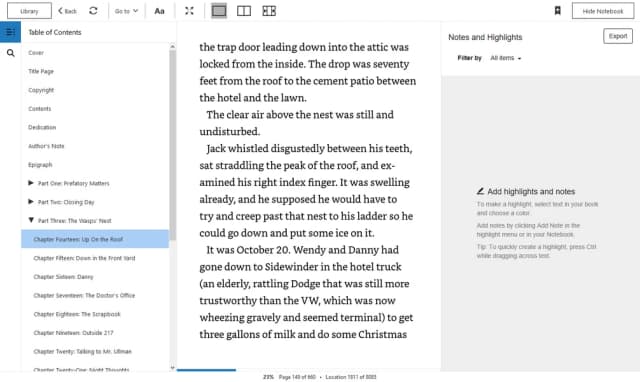Image resolution: width=640 pixels, height=382 pixels.
Task: Click the pencil icon beside Add highlights
Action: point(480,191)
